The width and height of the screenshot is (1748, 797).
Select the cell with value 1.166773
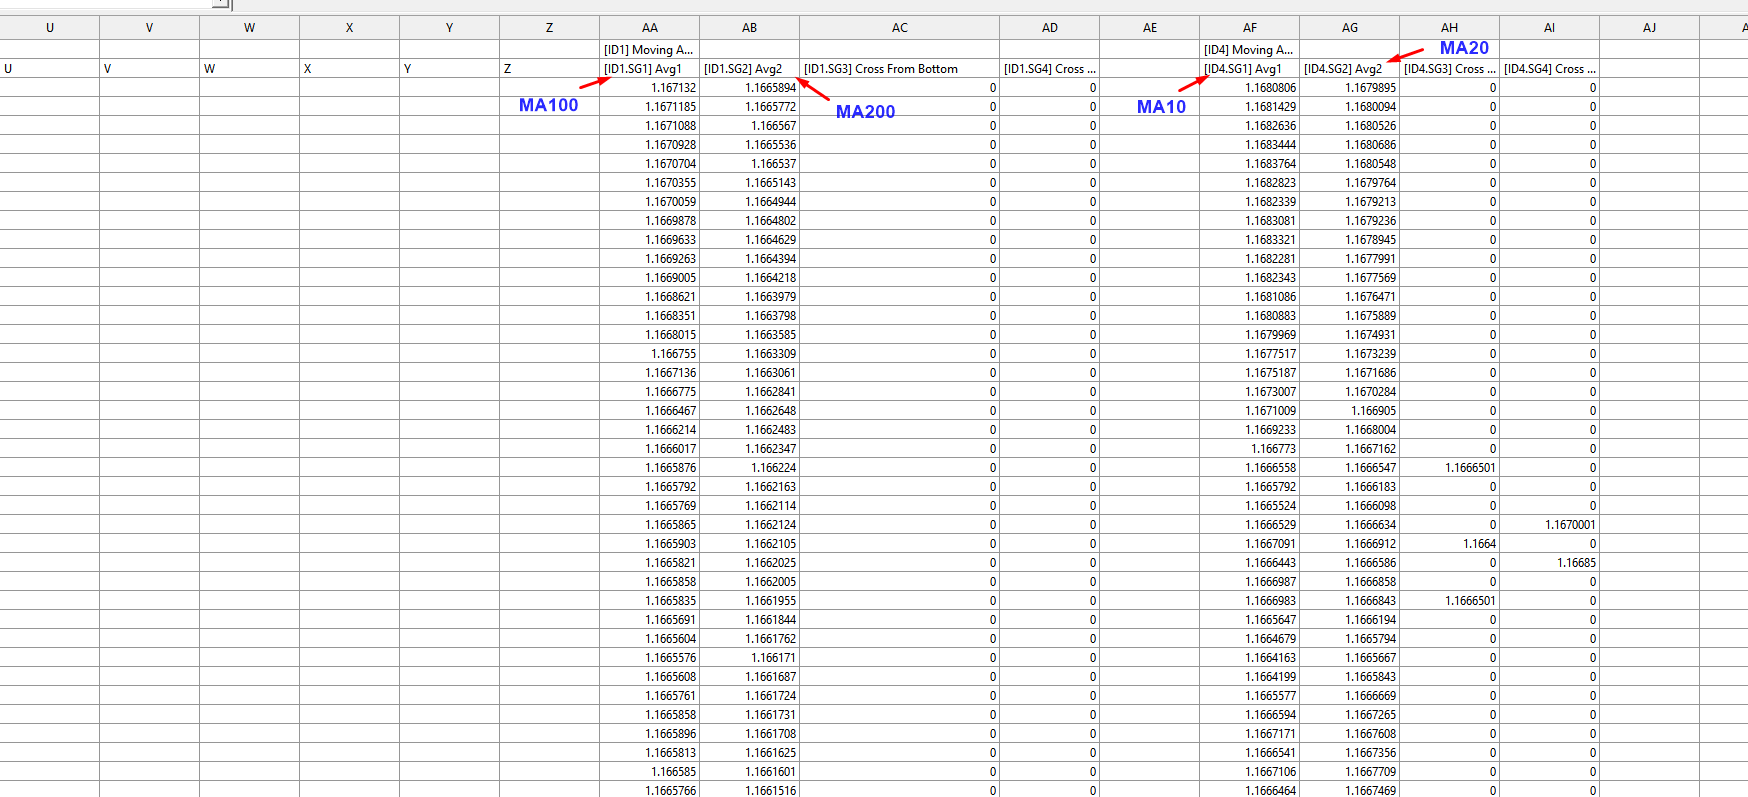(1250, 449)
